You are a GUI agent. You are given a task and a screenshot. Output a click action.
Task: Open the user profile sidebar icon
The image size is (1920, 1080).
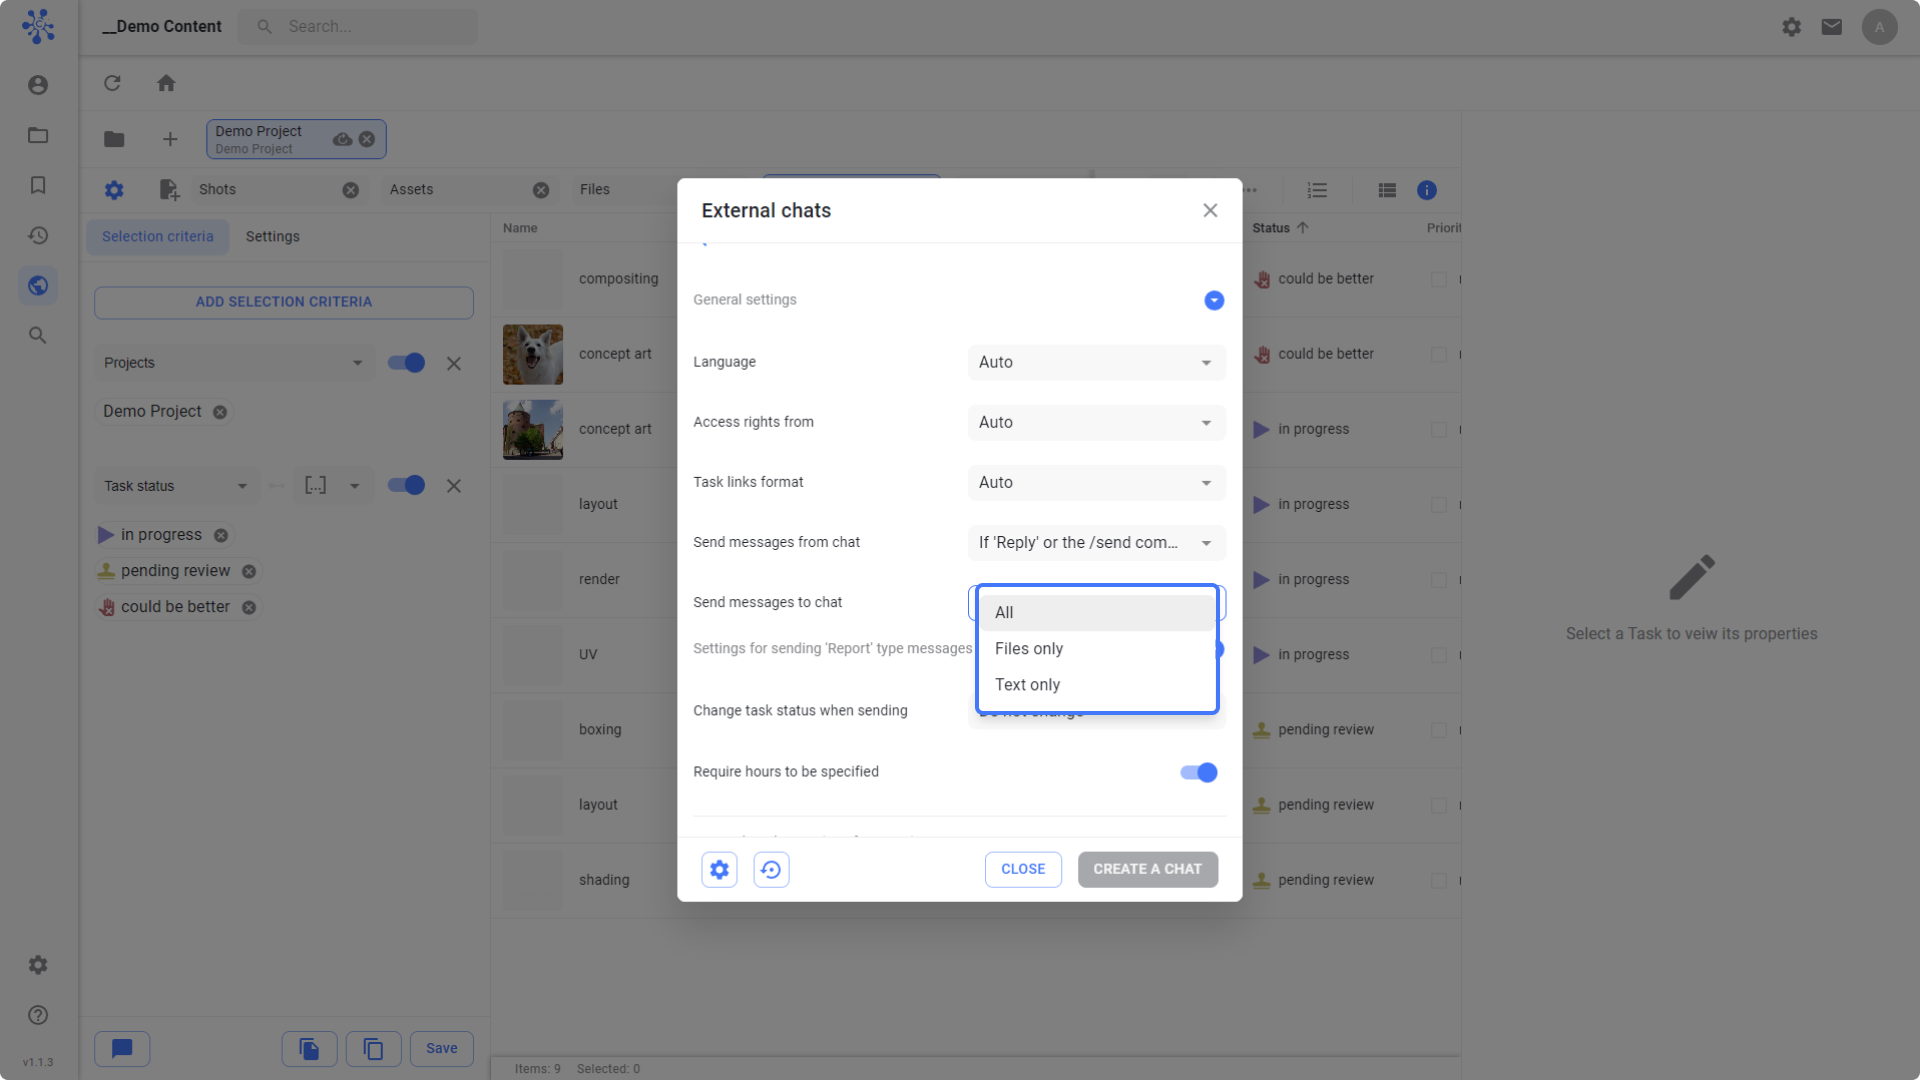click(38, 85)
